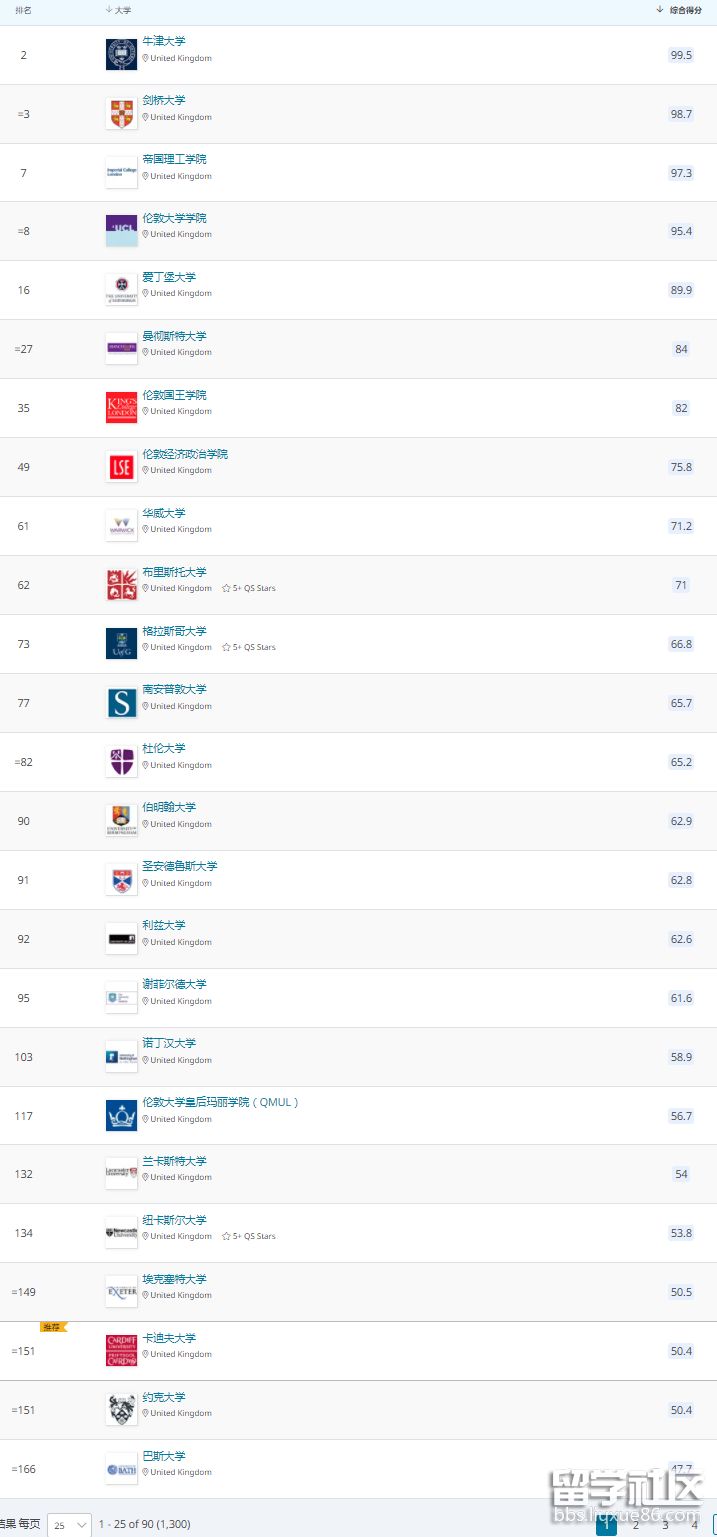Click the 排名 column header

[23, 10]
